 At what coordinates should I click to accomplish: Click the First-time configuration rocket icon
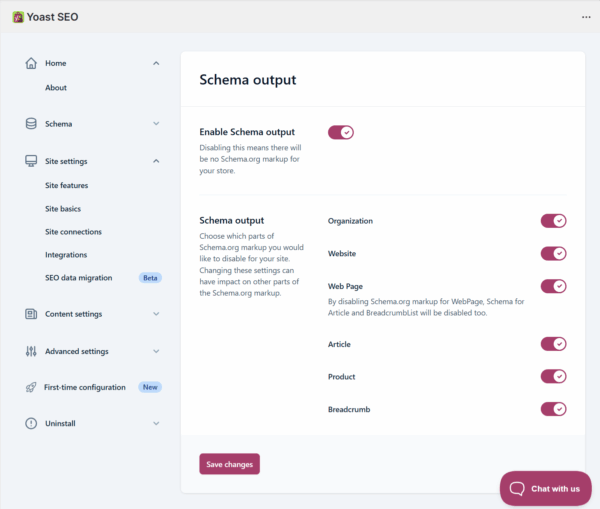(x=31, y=387)
